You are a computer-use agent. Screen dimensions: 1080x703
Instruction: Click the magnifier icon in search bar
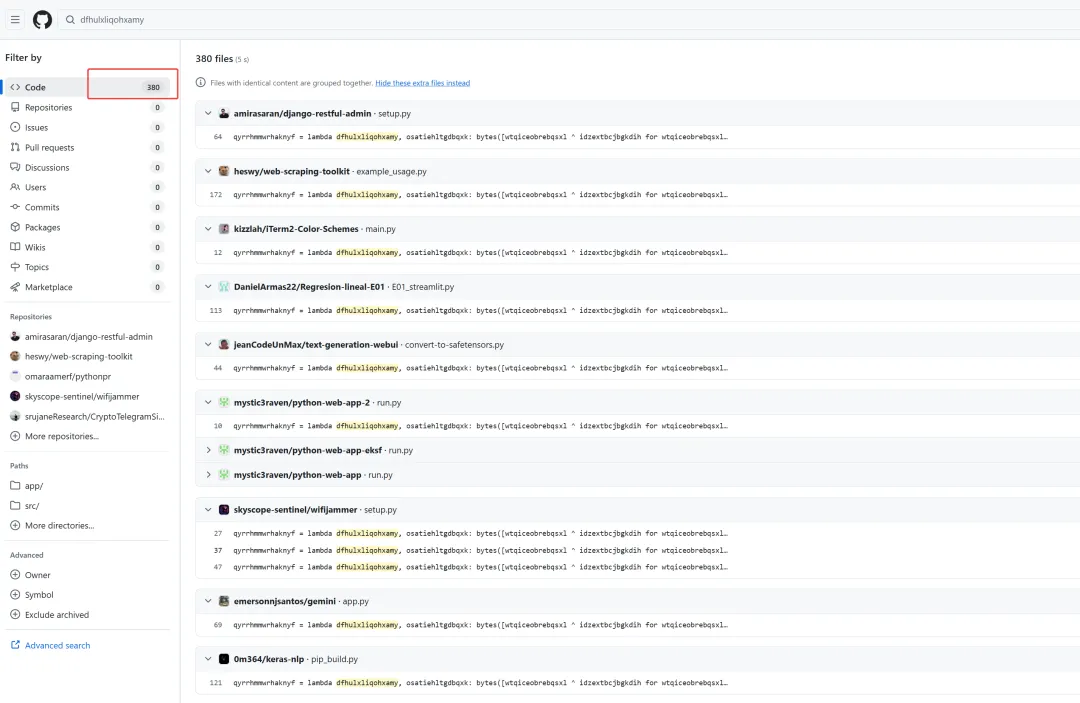[x=70, y=20]
